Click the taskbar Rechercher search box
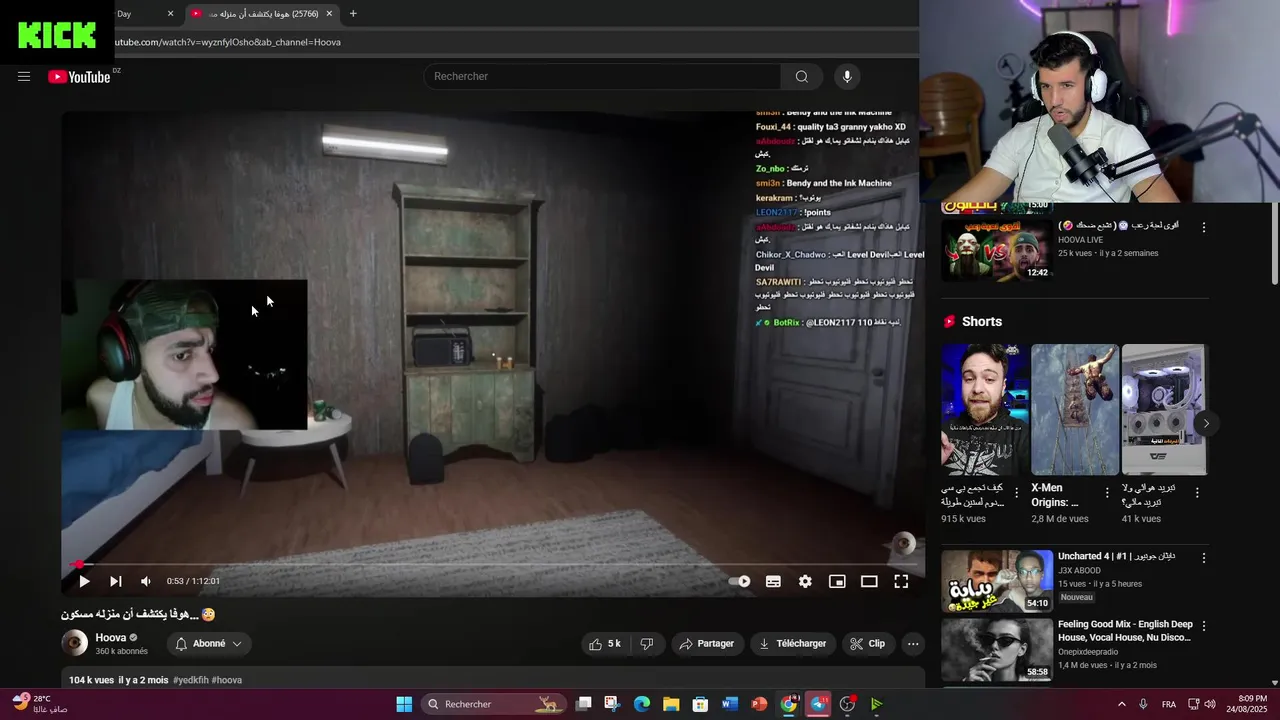 (x=493, y=704)
